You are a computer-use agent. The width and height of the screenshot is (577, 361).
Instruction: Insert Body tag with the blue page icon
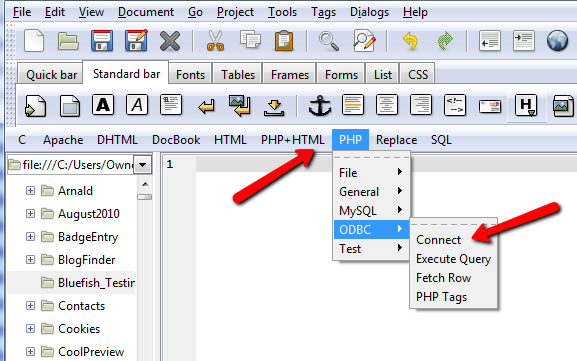tap(70, 106)
